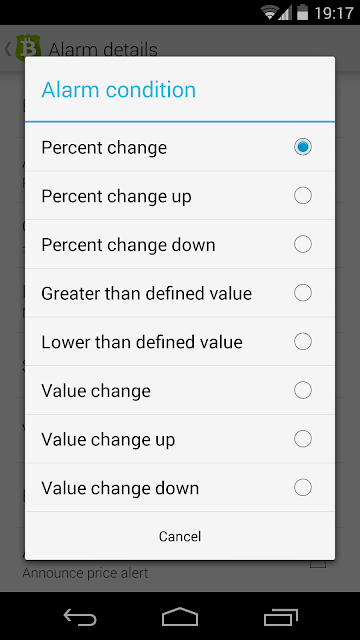Image resolution: width=360 pixels, height=640 pixels.
Task: Select the Percent change radio button
Action: point(302,147)
